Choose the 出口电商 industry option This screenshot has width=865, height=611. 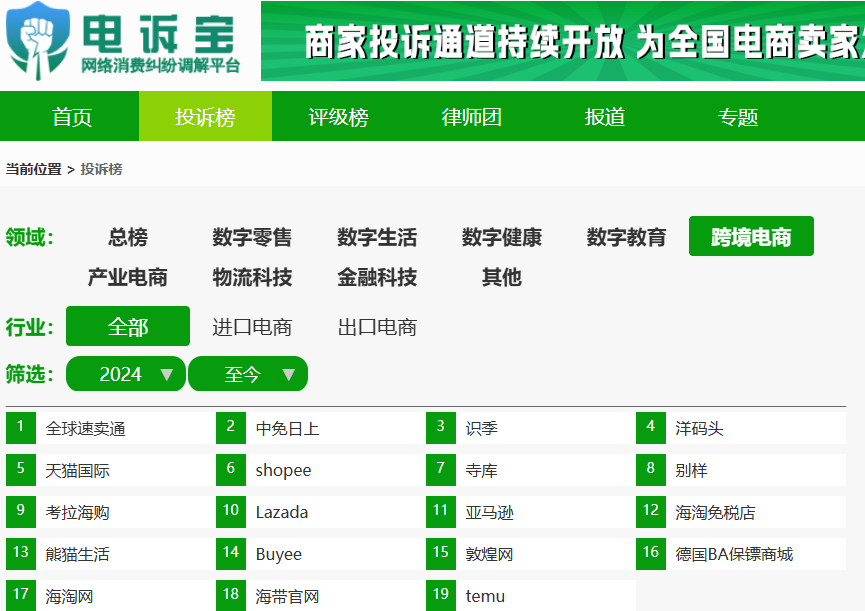click(377, 327)
